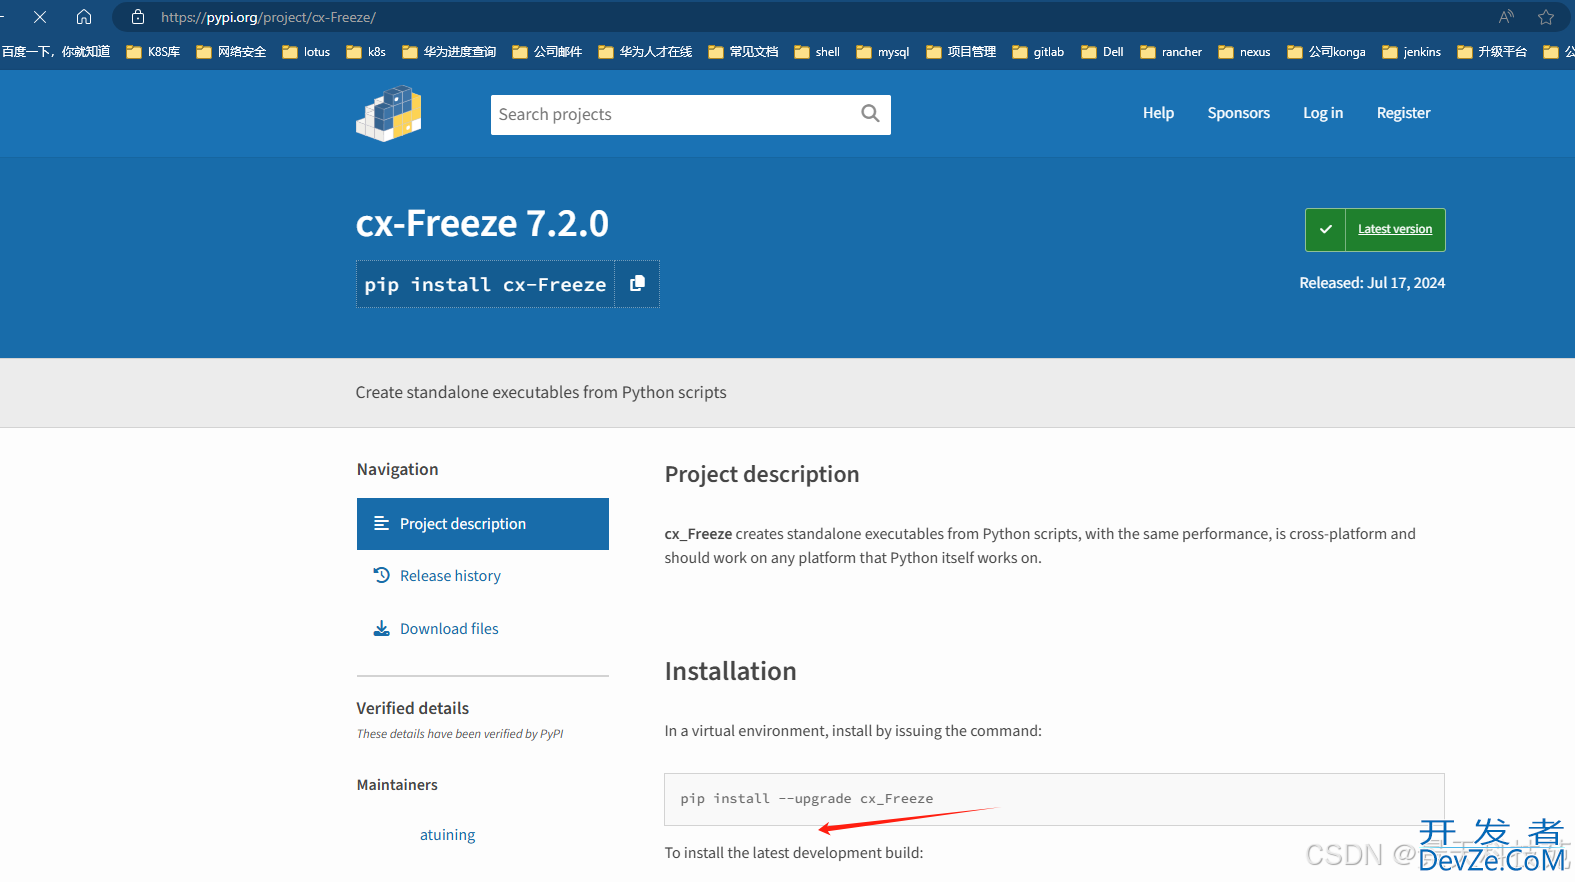Click the Installation heading
Screen dimensions: 1575x882
point(731,671)
